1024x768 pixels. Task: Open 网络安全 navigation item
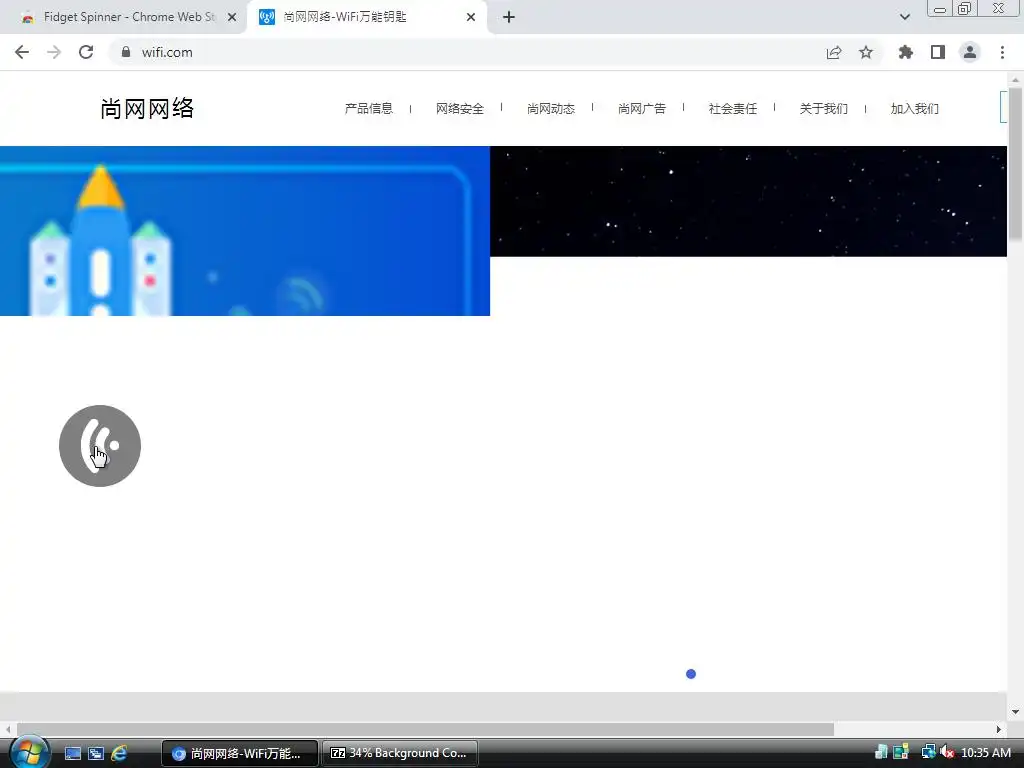(x=460, y=108)
